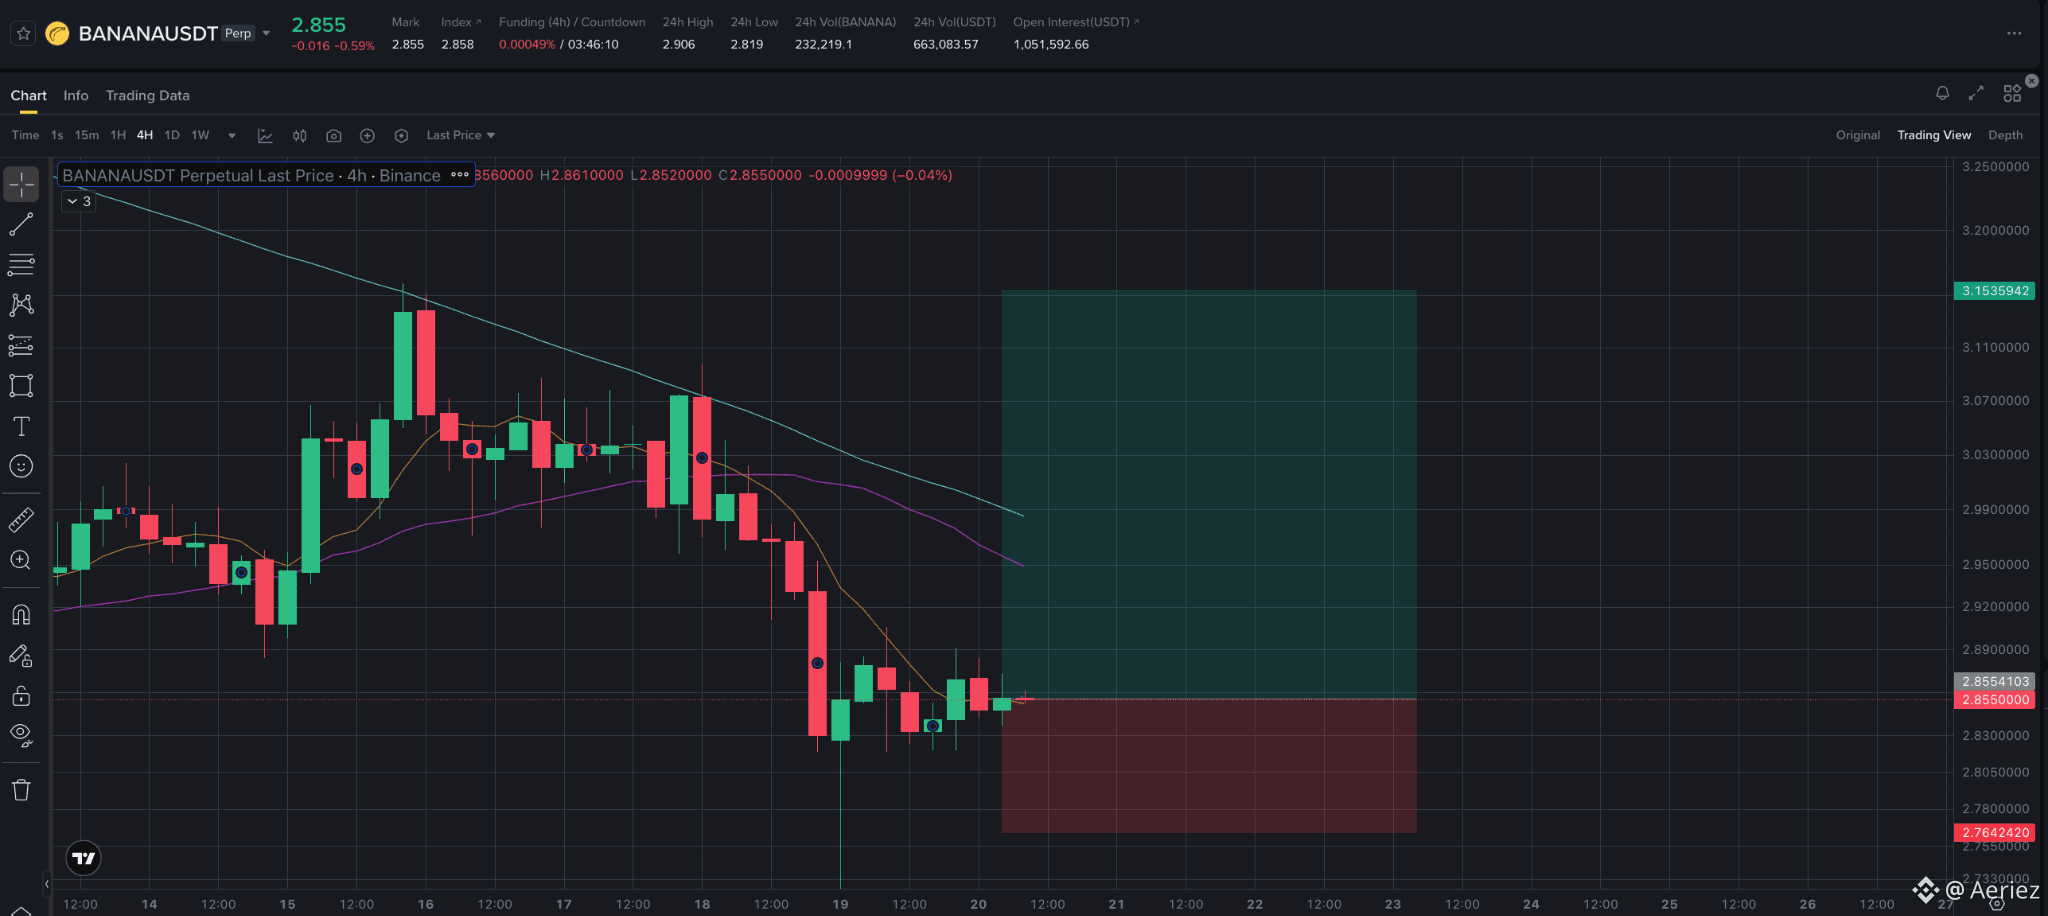Viewport: 2048px width, 916px height.
Task: Open the technical indicators icon
Action: (265, 135)
